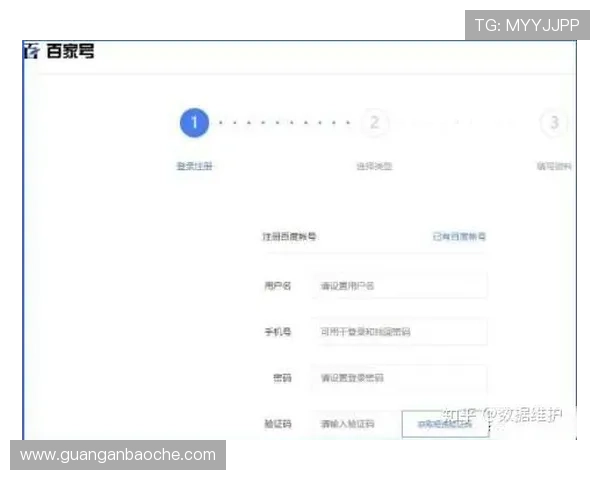Click the 百家号 title text
600x480 pixels.
[x=70, y=51]
